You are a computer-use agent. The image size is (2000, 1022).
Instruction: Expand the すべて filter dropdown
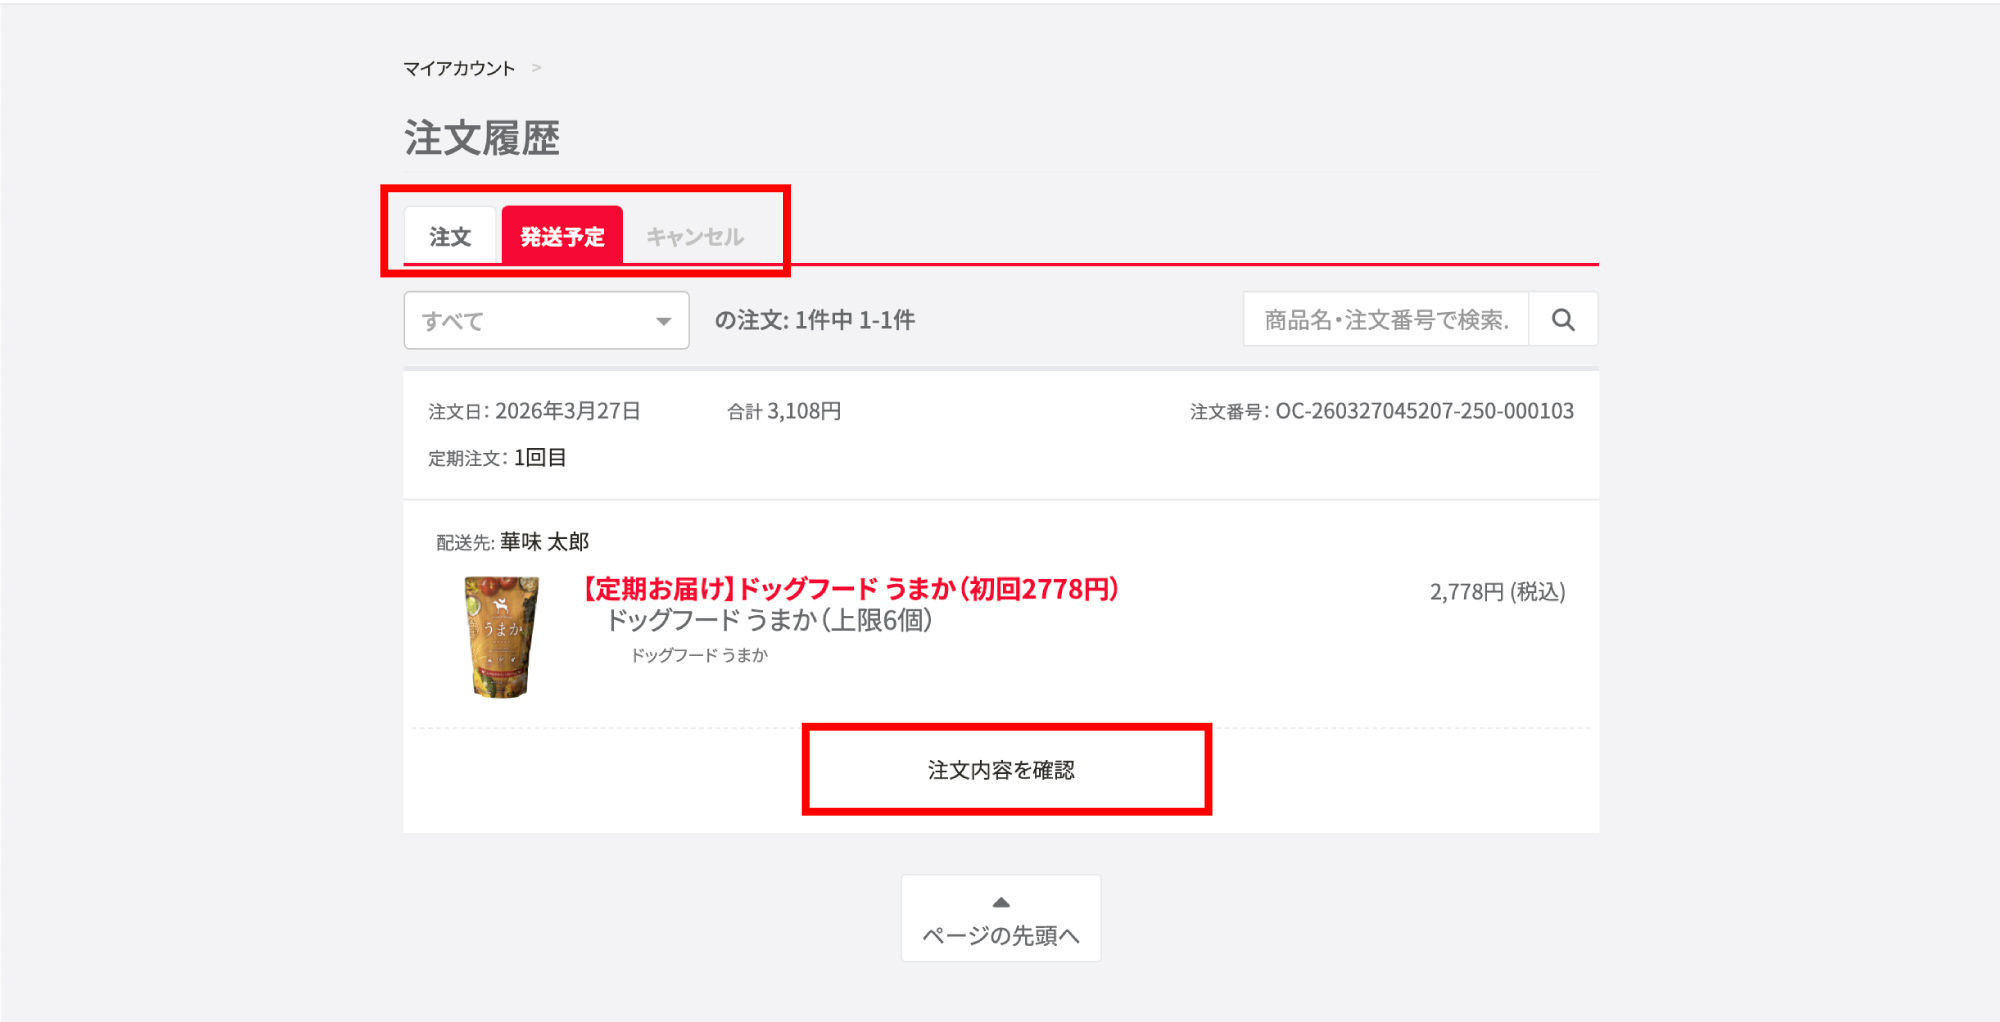[546, 320]
